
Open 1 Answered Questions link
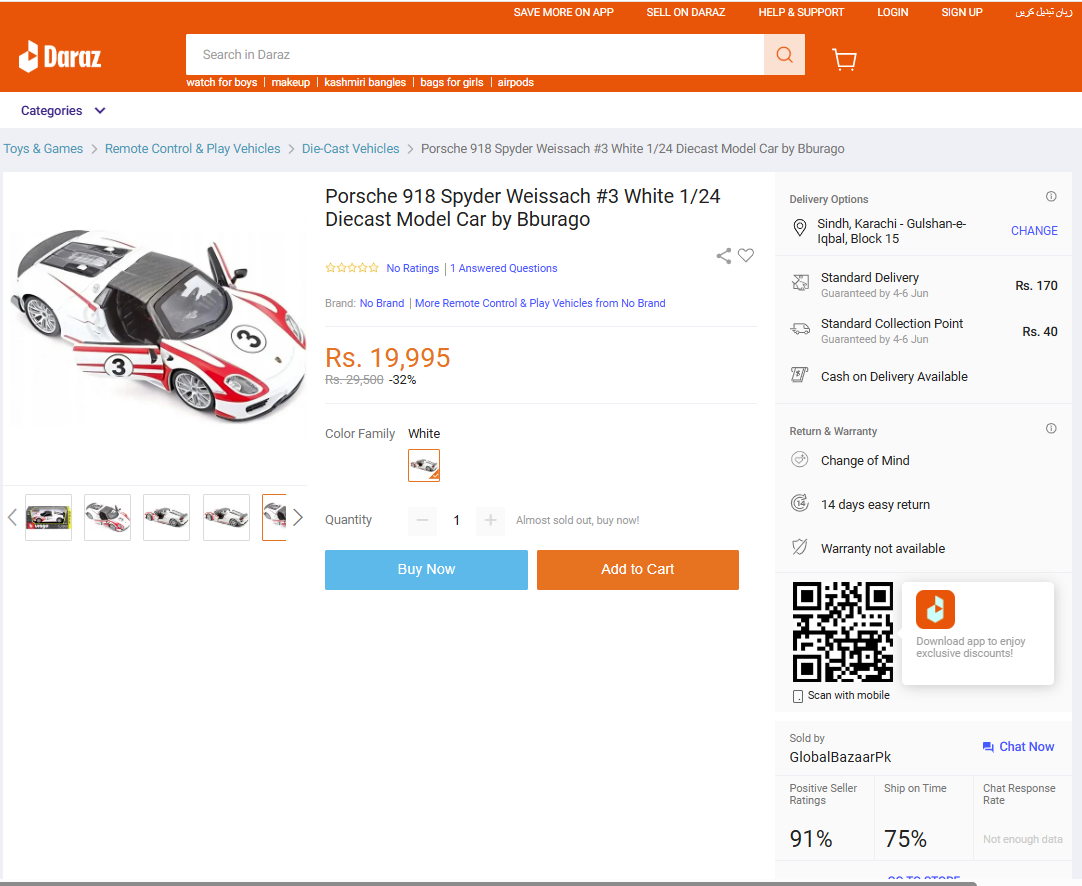point(504,268)
